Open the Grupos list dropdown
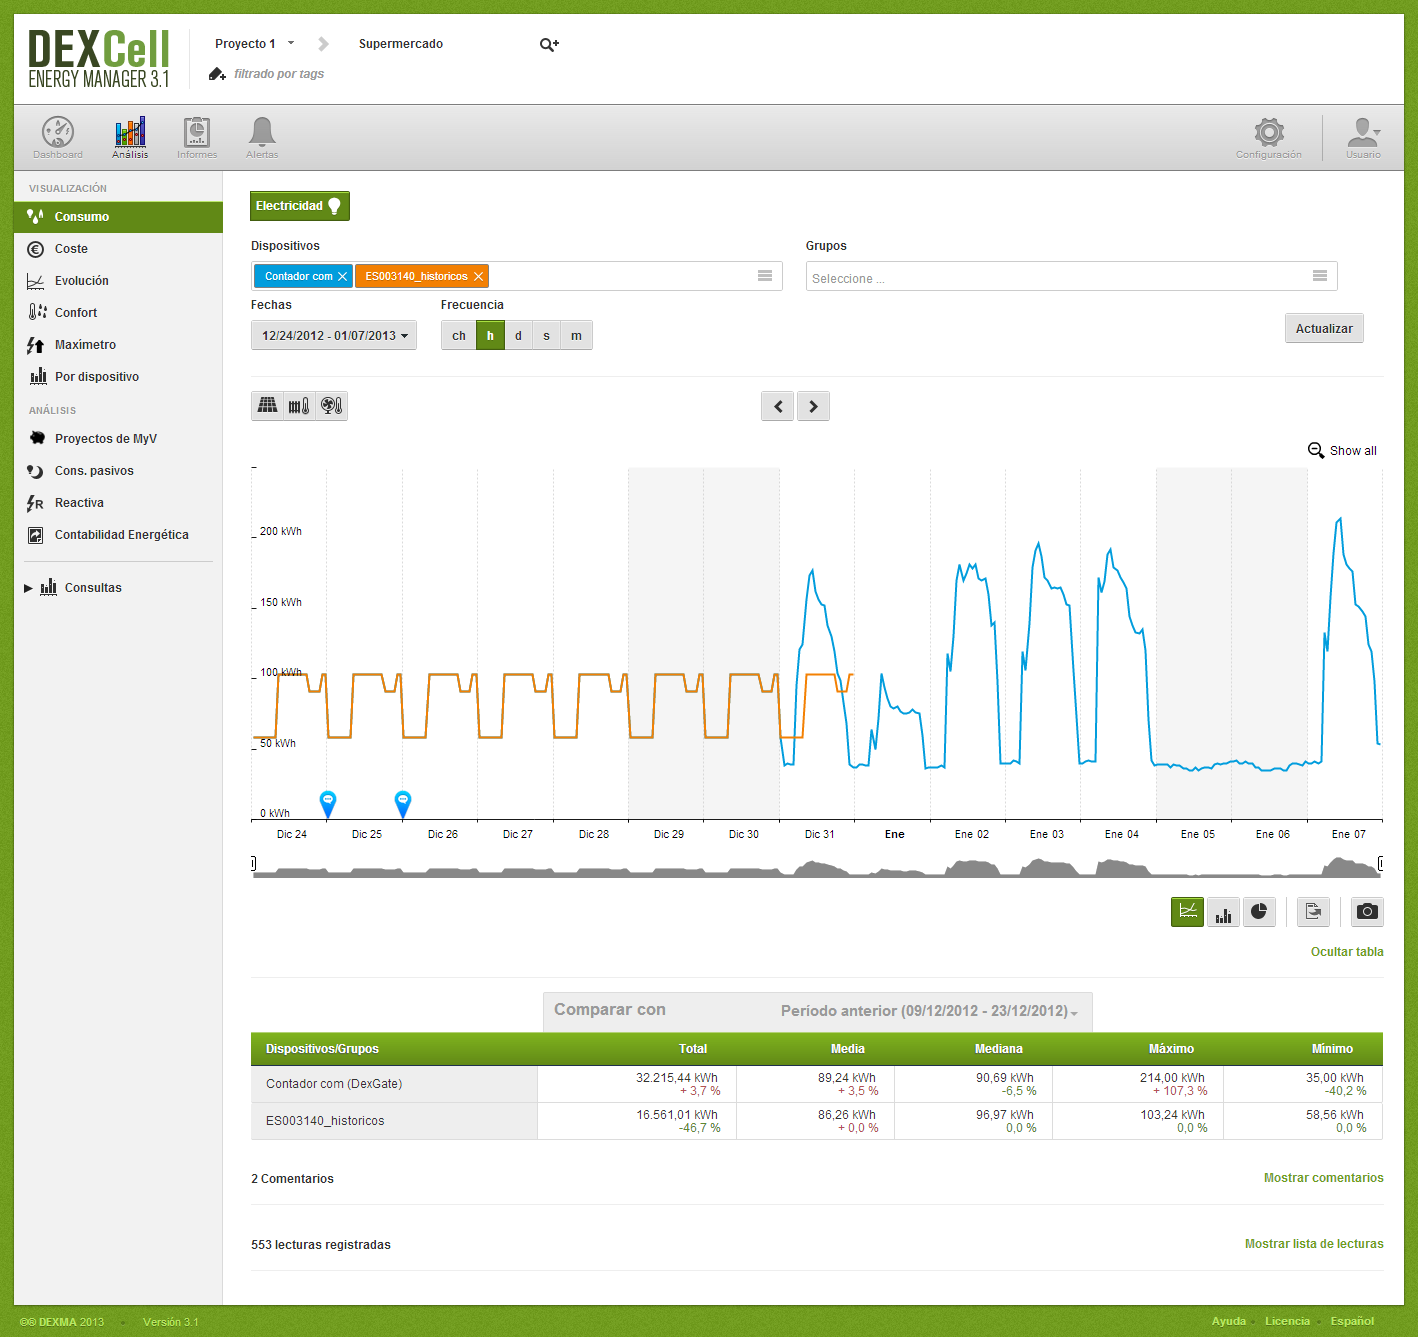This screenshot has height=1337, width=1418. (x=1320, y=276)
